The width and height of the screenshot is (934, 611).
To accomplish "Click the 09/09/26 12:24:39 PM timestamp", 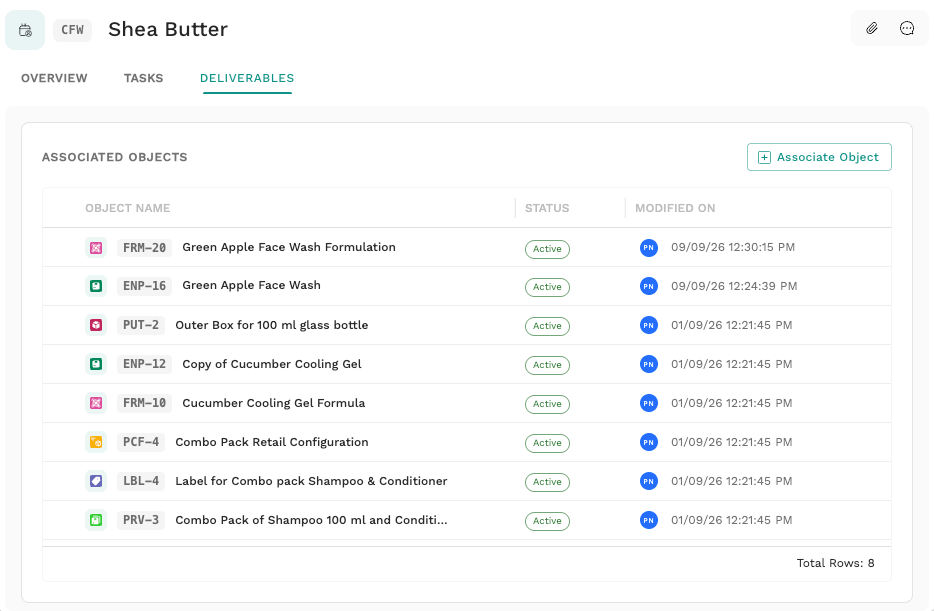I will (x=734, y=286).
